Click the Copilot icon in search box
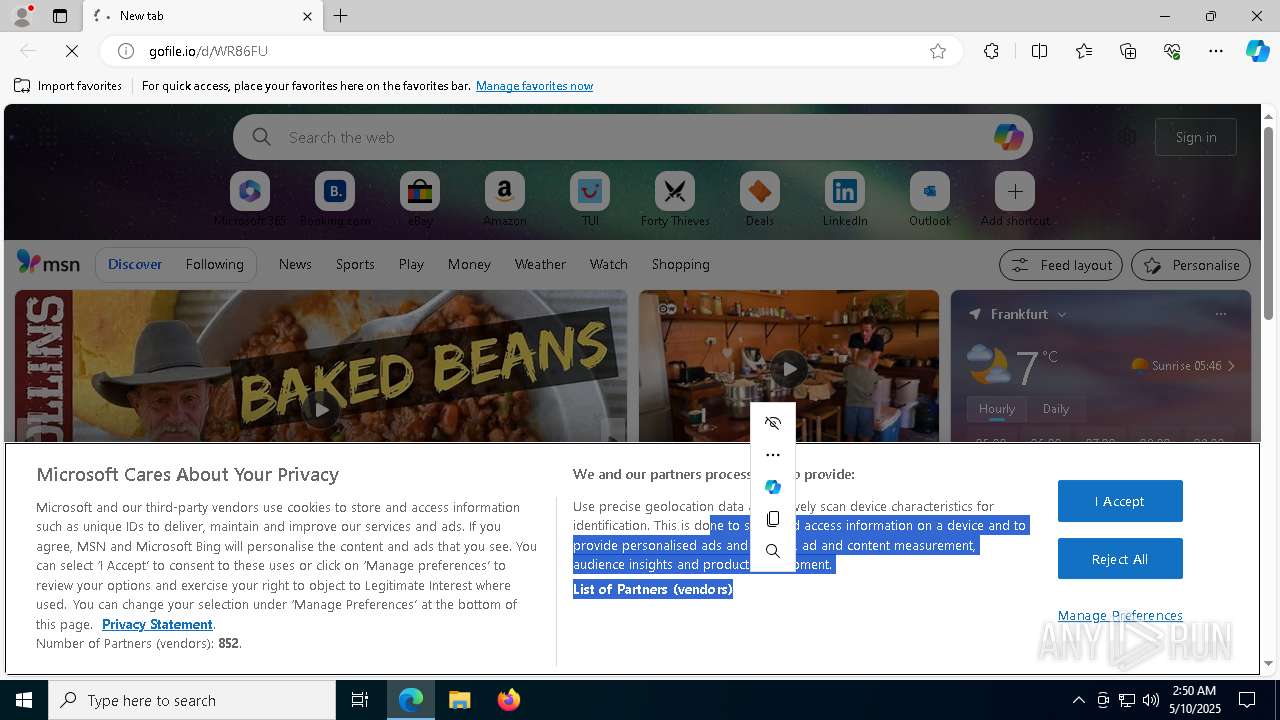1280x720 pixels. [x=1008, y=137]
